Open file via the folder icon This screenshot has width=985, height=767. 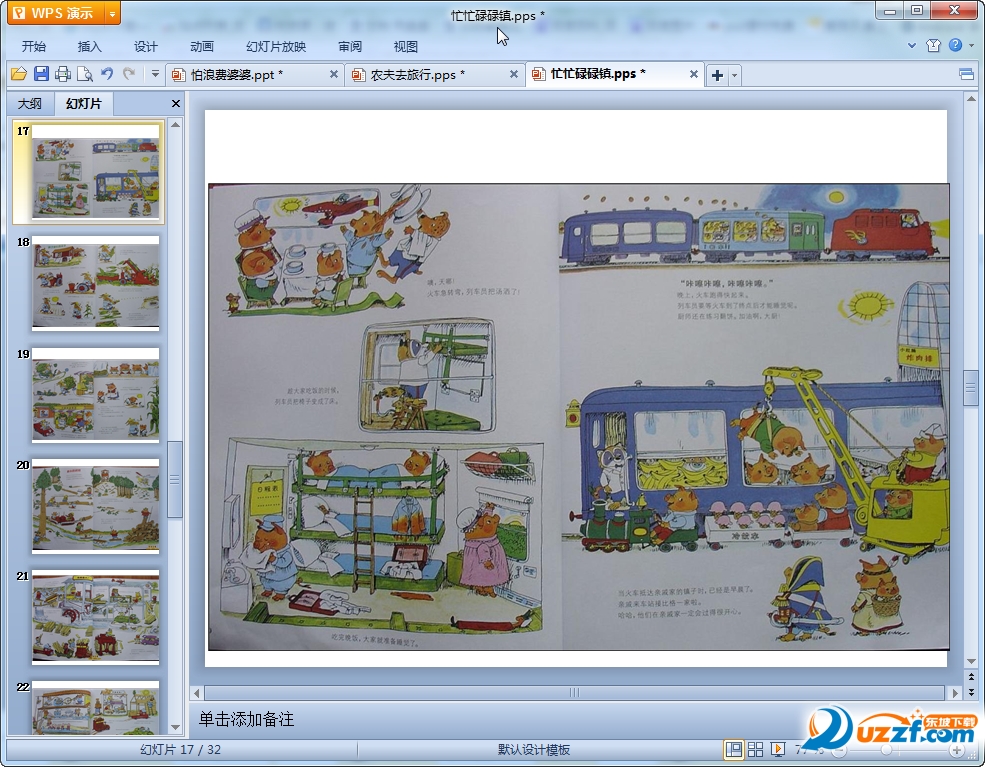tap(19, 74)
